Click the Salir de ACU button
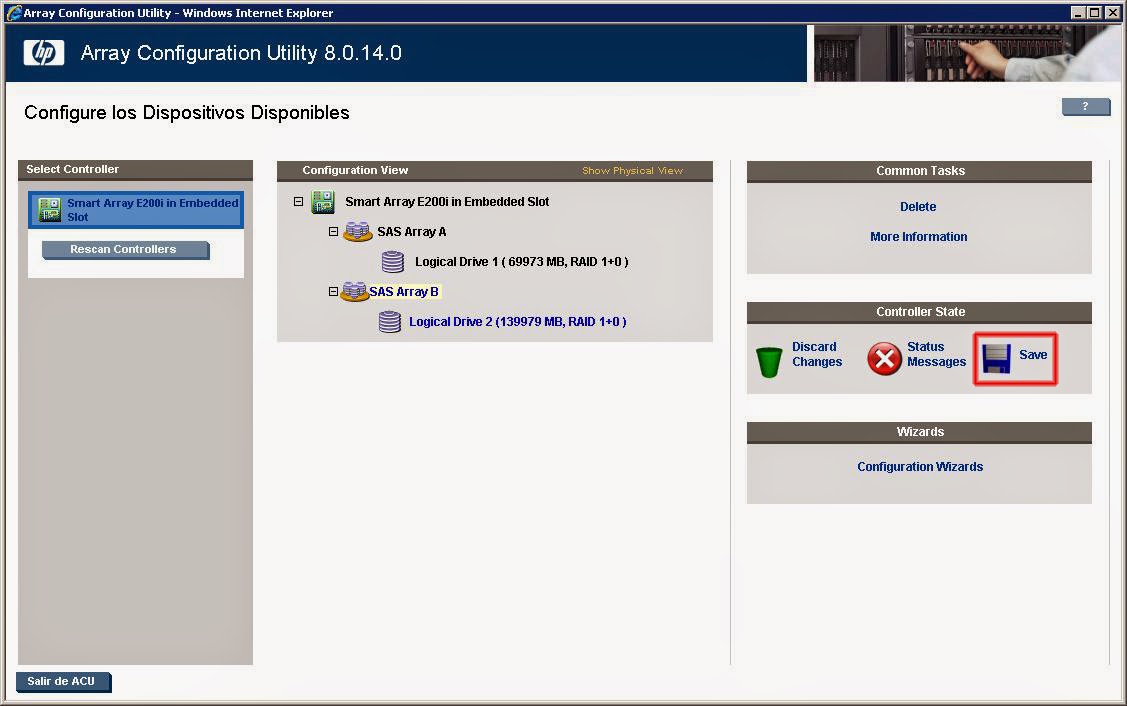The image size is (1127, 706). (x=62, y=681)
